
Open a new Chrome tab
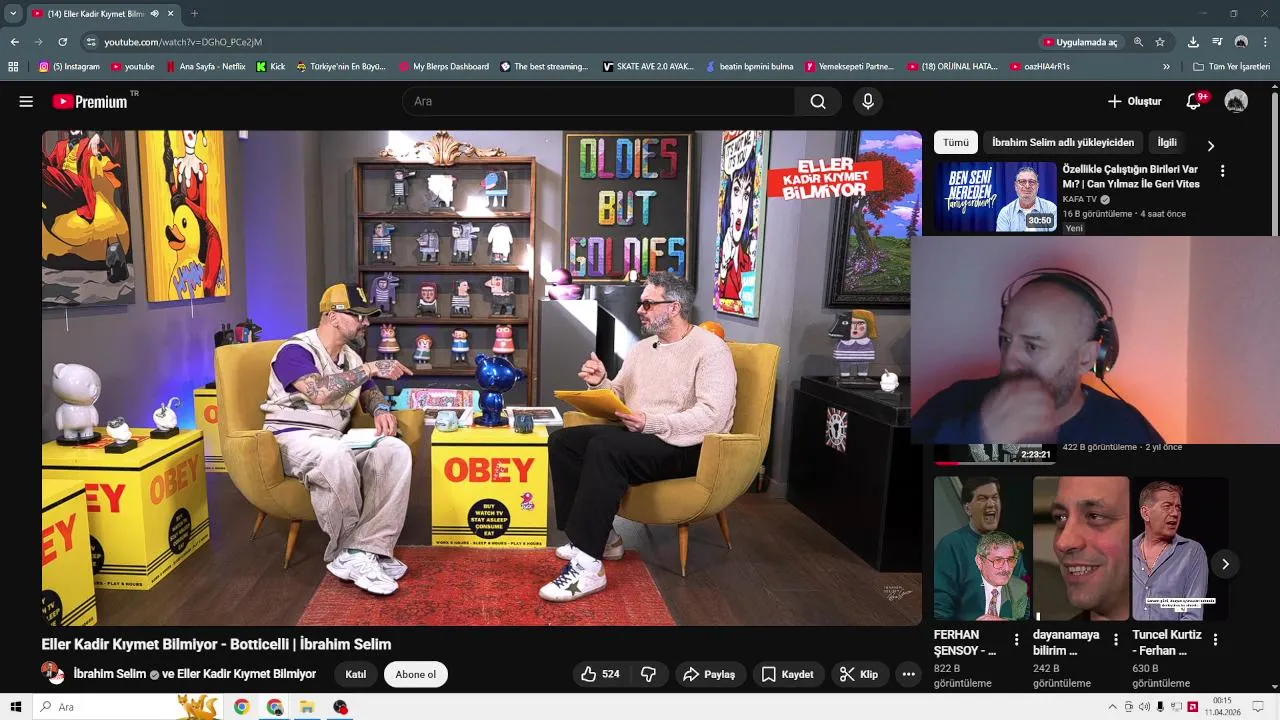[x=194, y=14]
